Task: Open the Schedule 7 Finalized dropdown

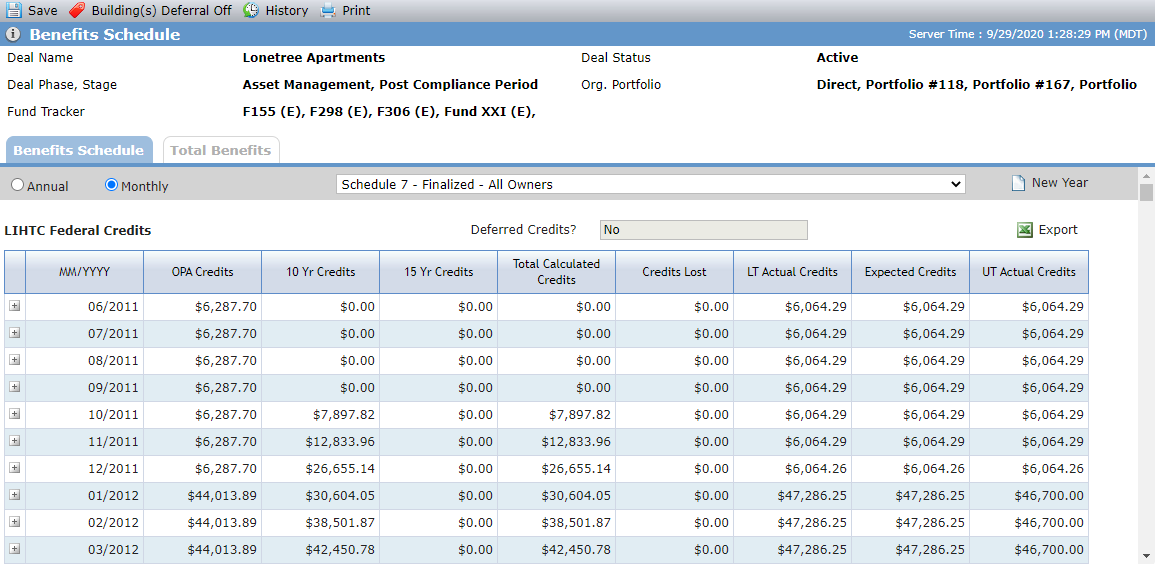Action: pyautogui.click(x=650, y=184)
